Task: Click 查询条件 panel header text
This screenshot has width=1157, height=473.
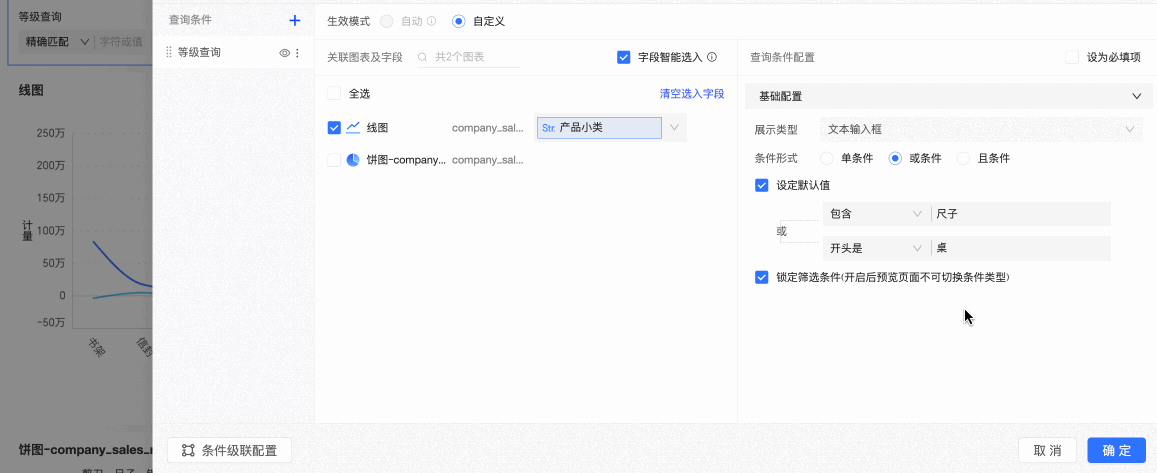Action: pyautogui.click(x=190, y=21)
